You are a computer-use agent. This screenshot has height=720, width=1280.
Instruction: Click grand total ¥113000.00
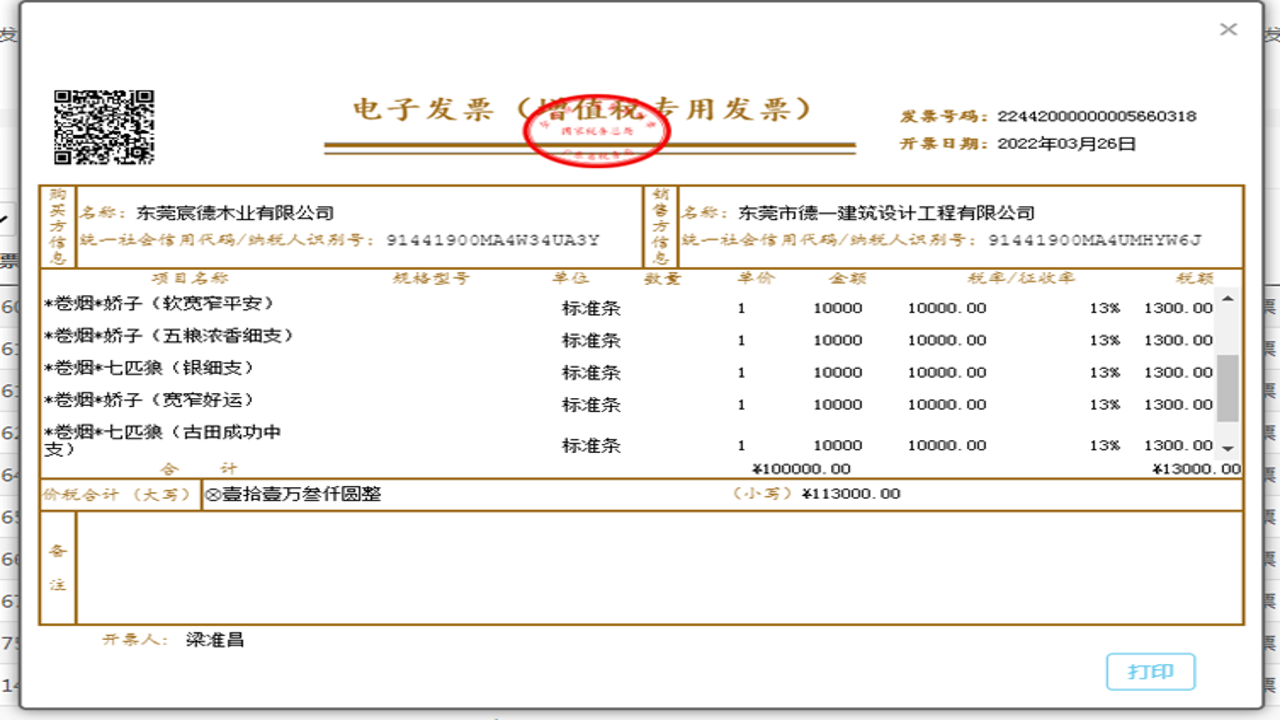pos(851,494)
